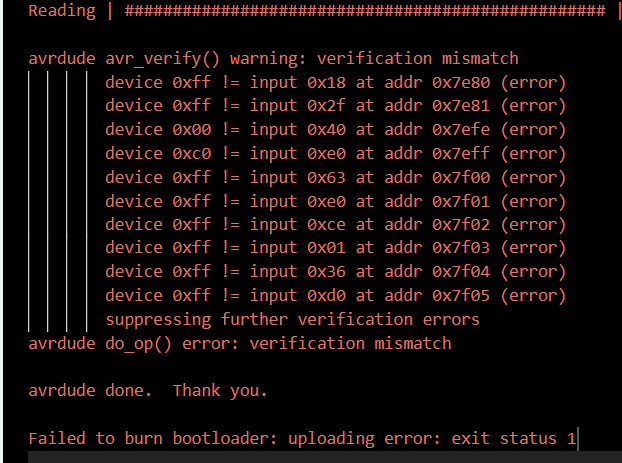Click the avr_verify() verification mismatch warning line
This screenshot has width=622, height=463.
(x=273, y=59)
